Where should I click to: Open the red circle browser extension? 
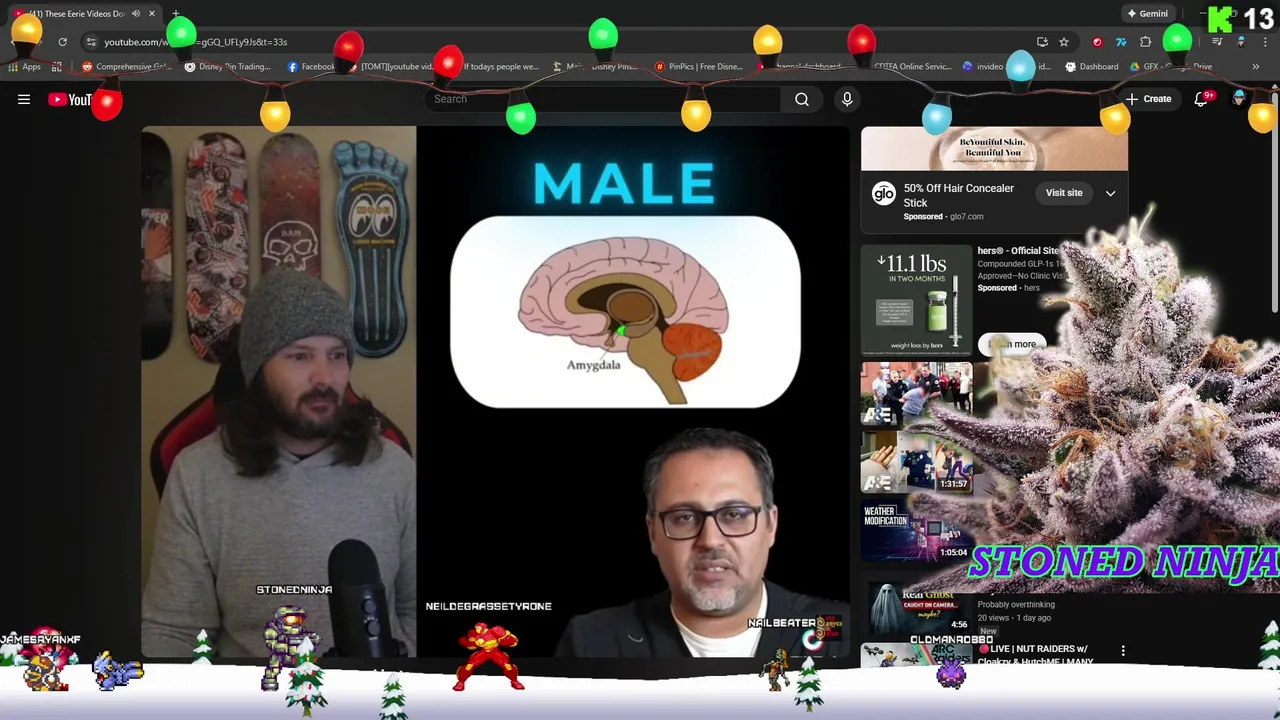(x=1097, y=42)
